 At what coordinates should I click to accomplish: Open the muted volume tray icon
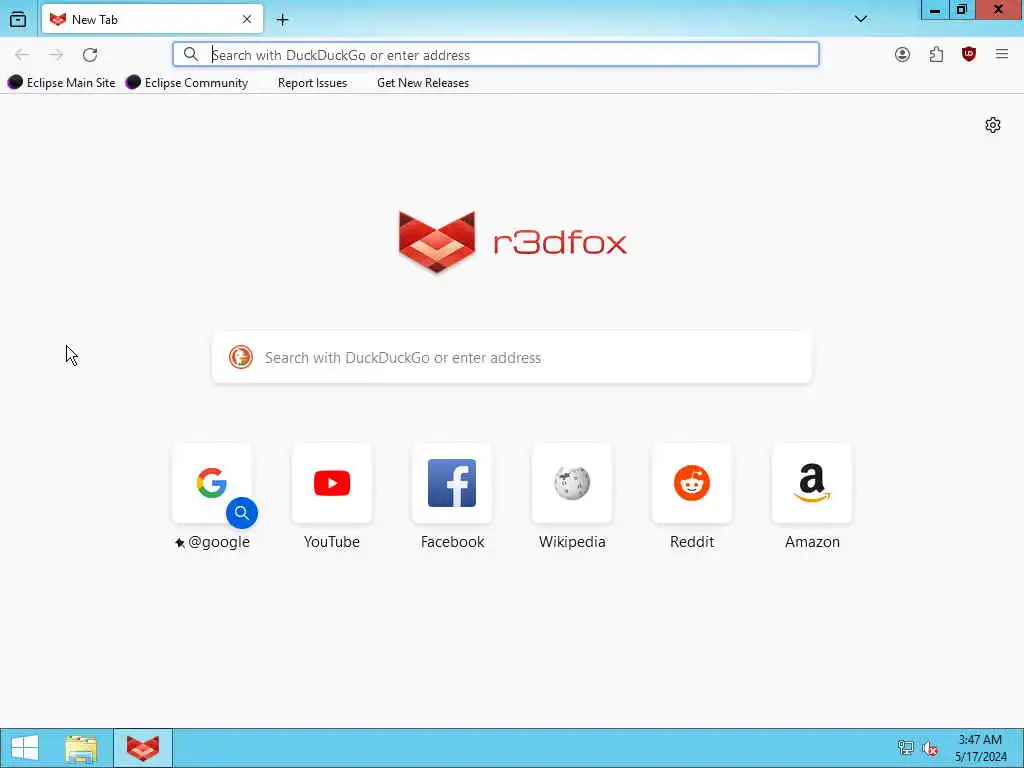click(930, 748)
